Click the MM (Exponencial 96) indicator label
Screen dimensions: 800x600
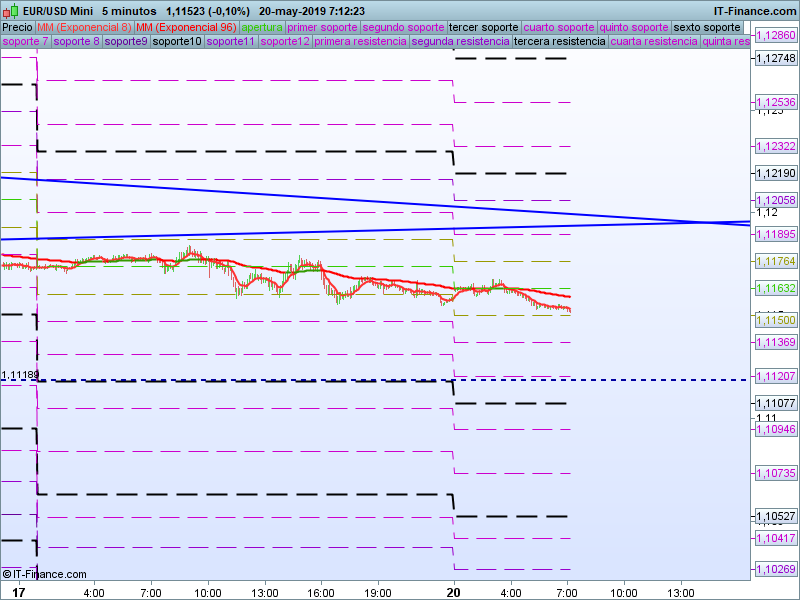coord(186,27)
